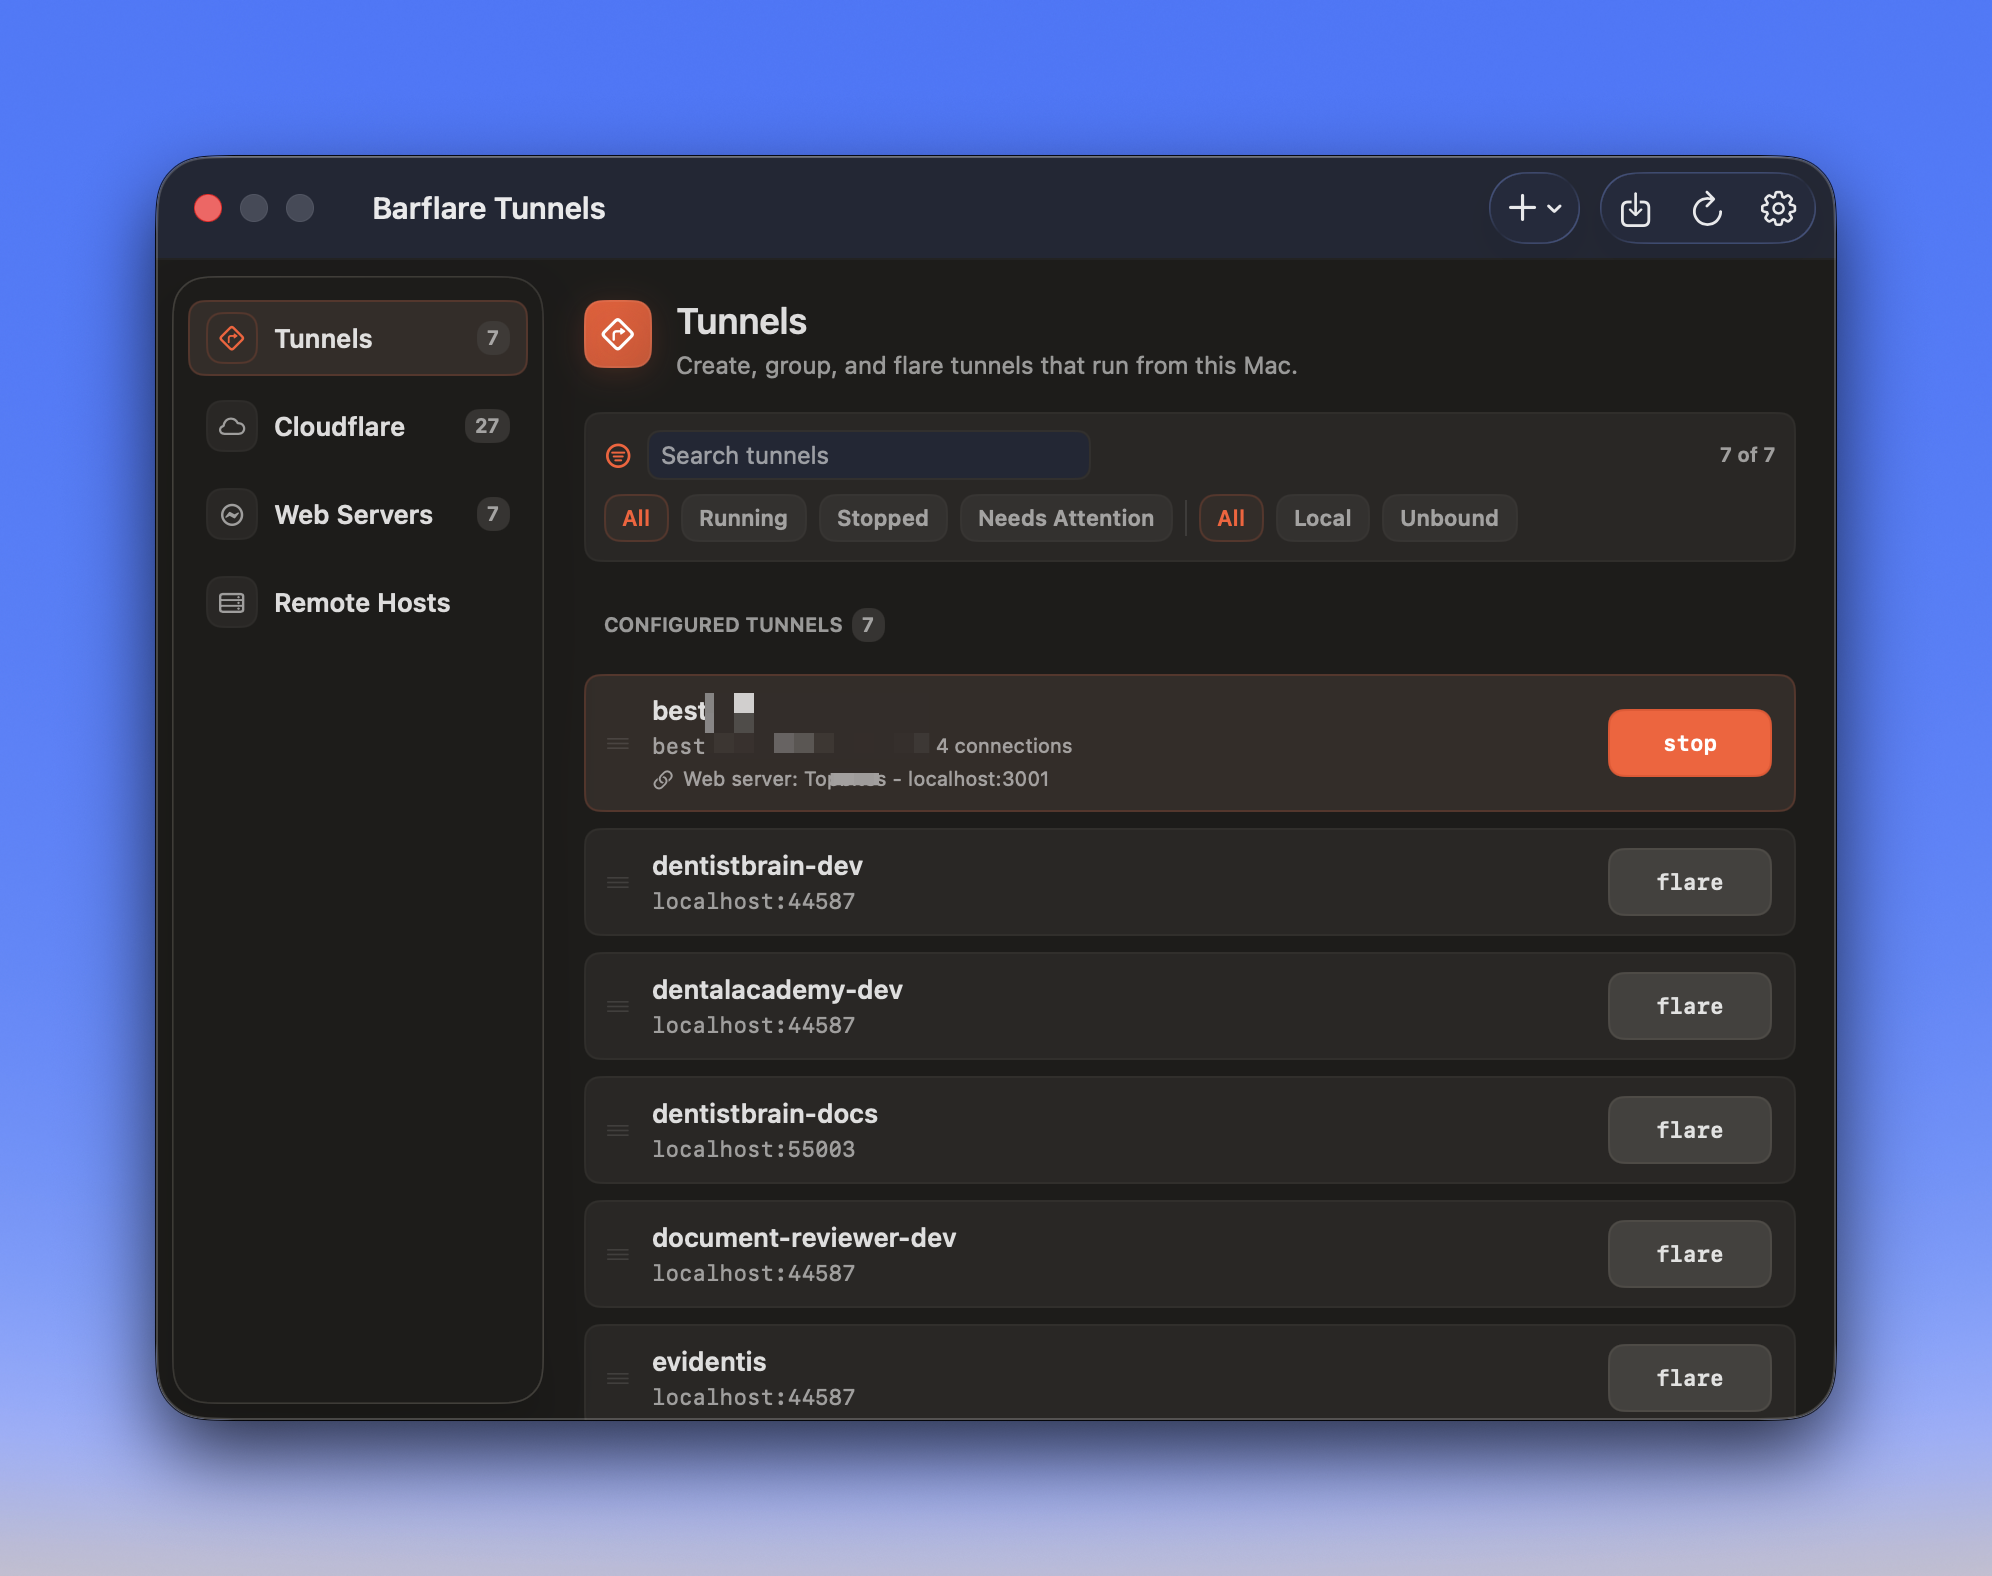Close the Barflare Tunnels window
The image size is (1992, 1576).
pyautogui.click(x=208, y=208)
